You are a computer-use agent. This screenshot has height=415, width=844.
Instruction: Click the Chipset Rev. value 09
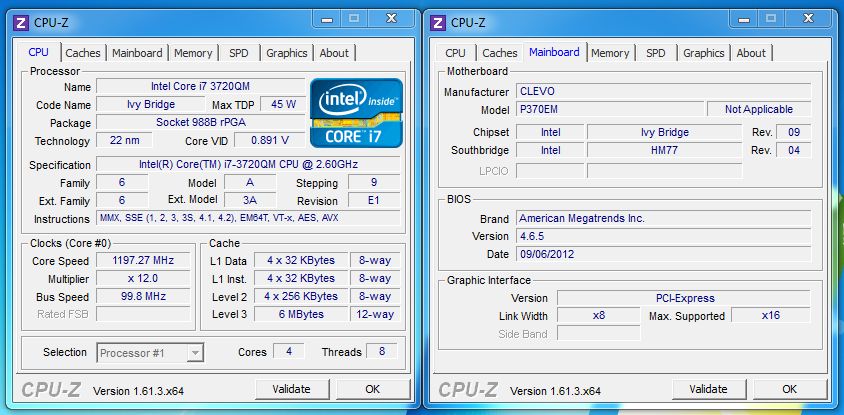pos(793,132)
